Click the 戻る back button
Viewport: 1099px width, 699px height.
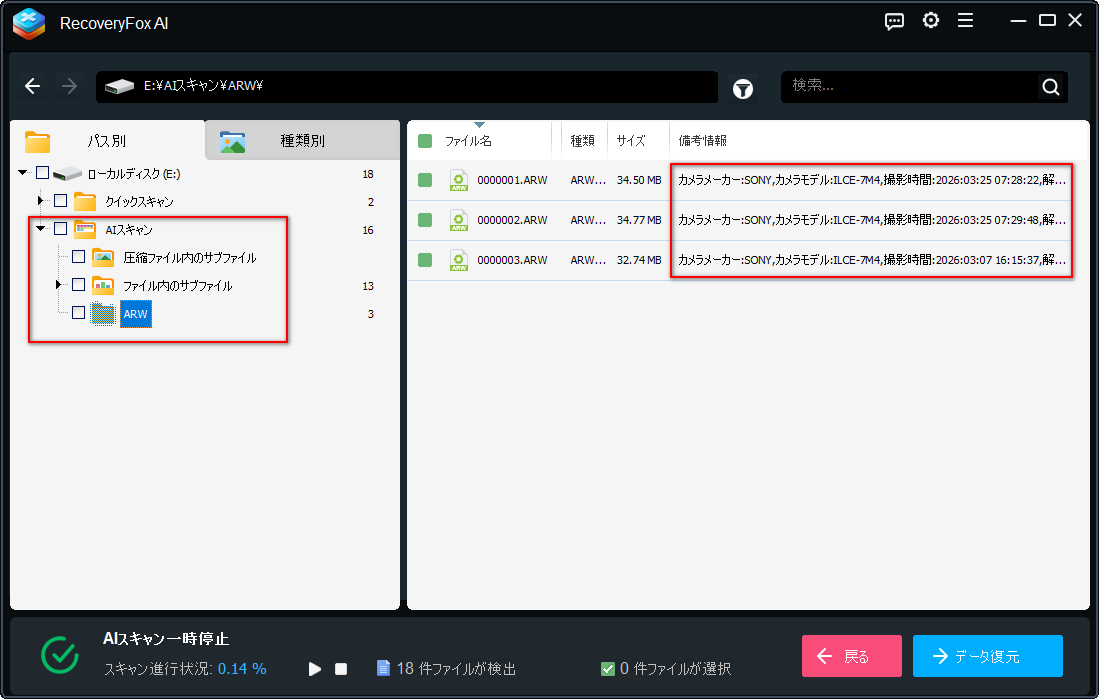pos(852,656)
